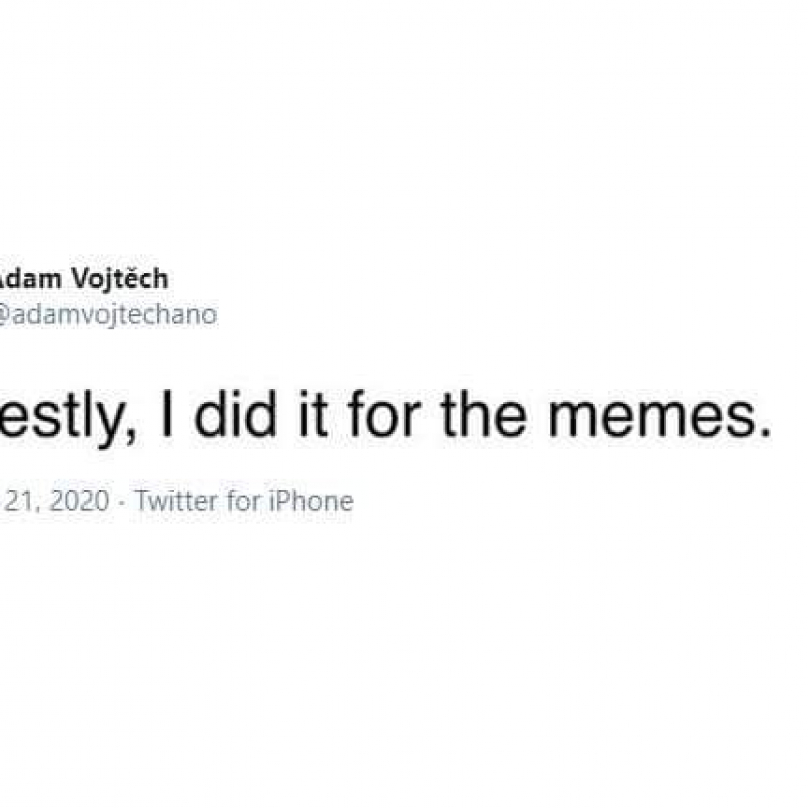The width and height of the screenshot is (808, 808).
Task: Click the tweet date ending in 21, 2020
Action: [x=55, y=501]
